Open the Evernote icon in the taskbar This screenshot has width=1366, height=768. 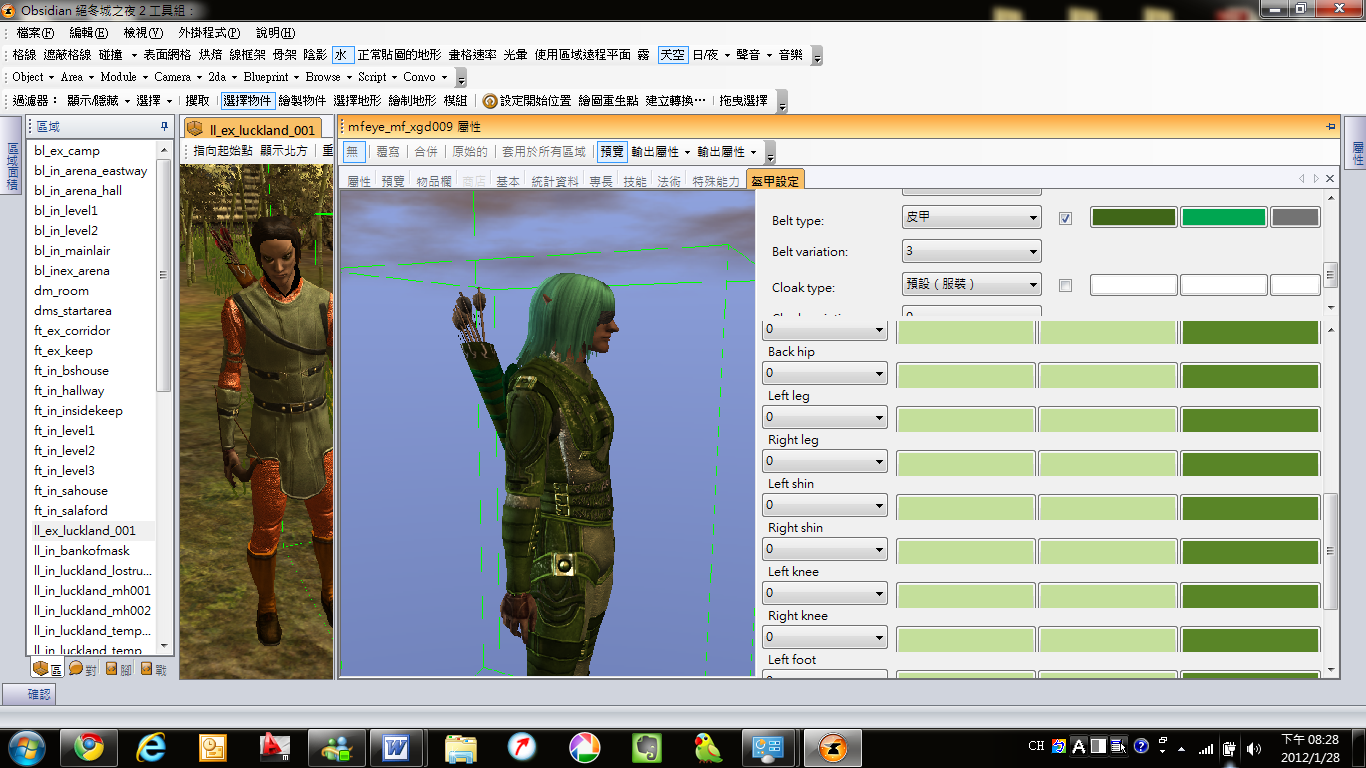tap(646, 747)
